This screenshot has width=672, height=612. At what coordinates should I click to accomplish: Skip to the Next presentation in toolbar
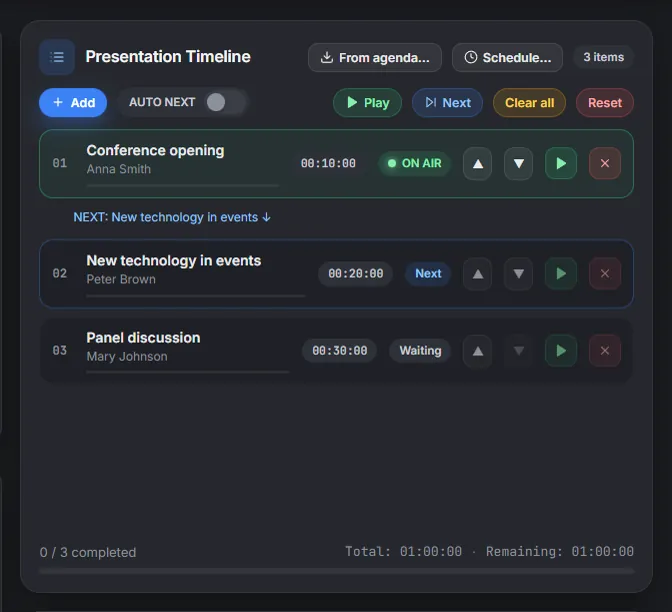[447, 102]
